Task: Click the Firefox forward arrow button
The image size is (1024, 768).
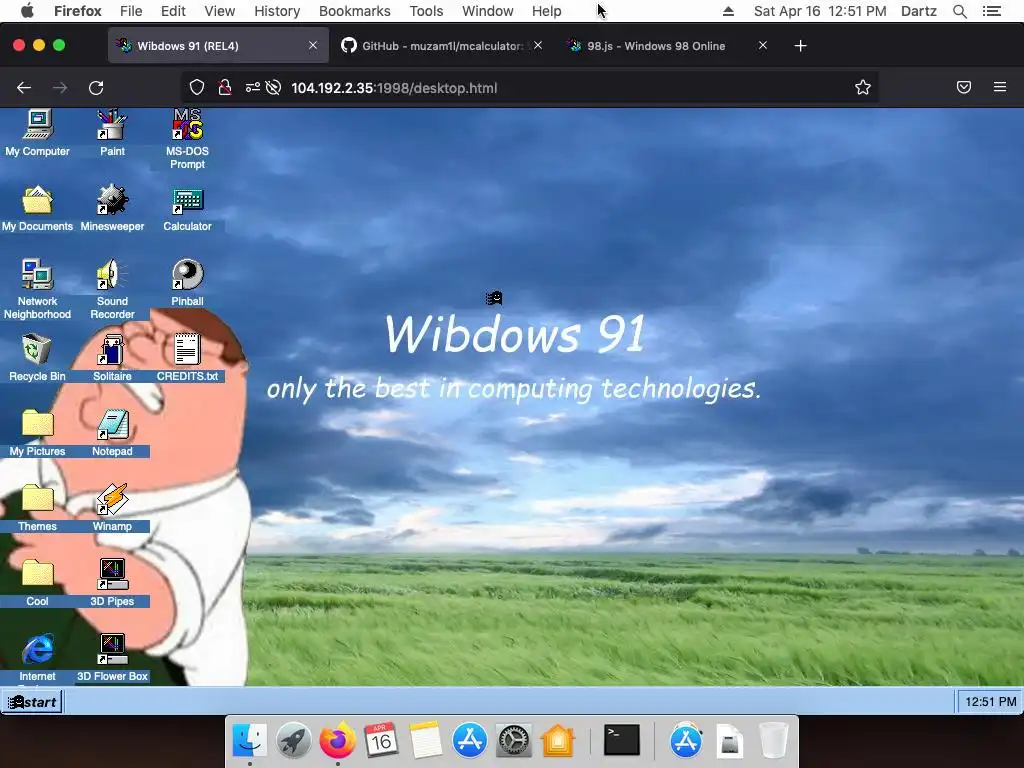Action: [x=60, y=88]
